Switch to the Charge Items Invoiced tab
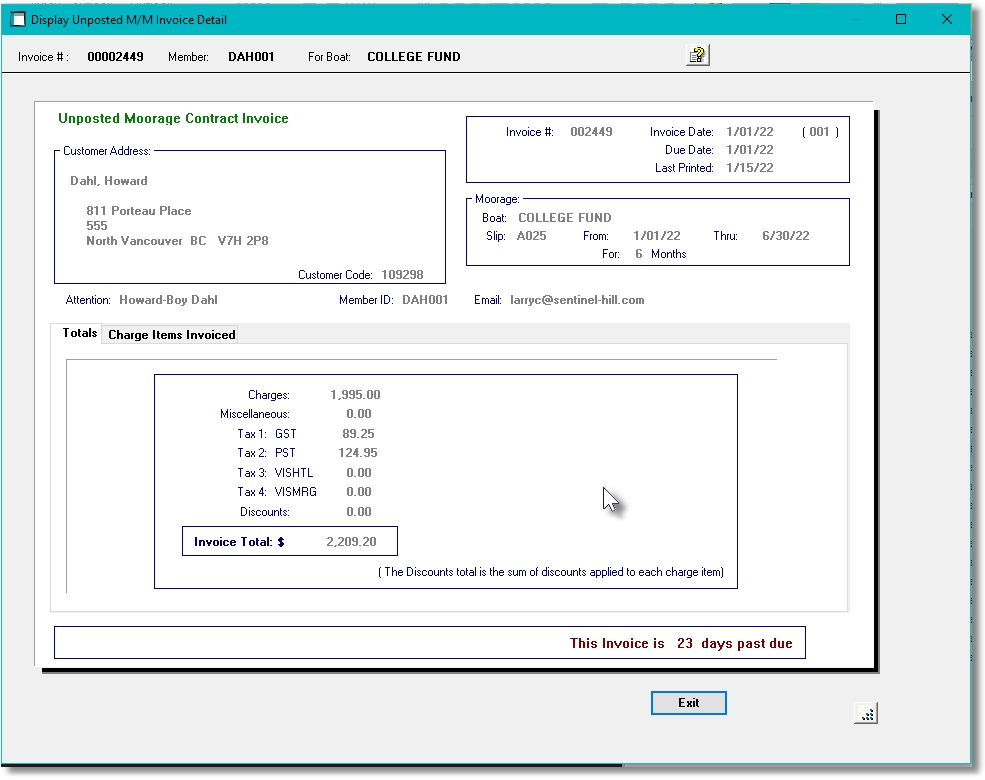Image resolution: width=985 pixels, height=780 pixels. tap(171, 335)
